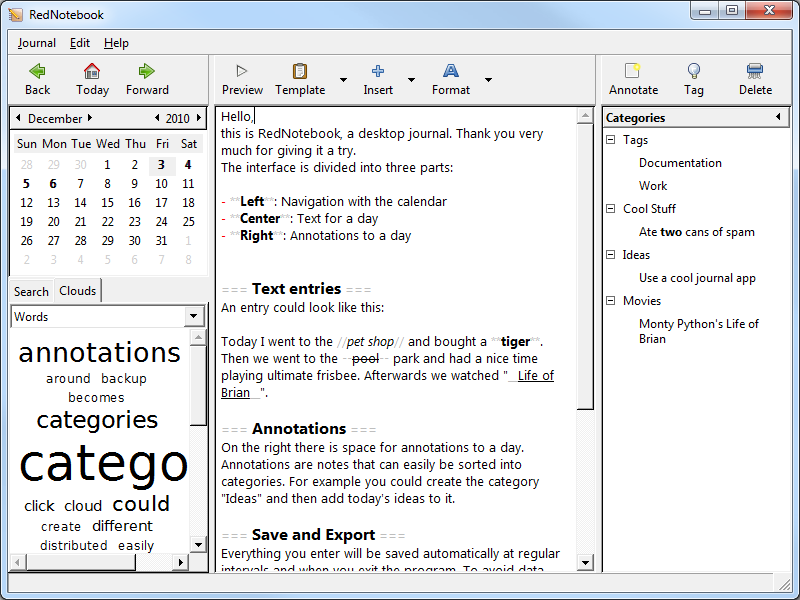The height and width of the screenshot is (600, 800).
Task: Click the word 'annotations' in the cloud
Action: tap(99, 353)
